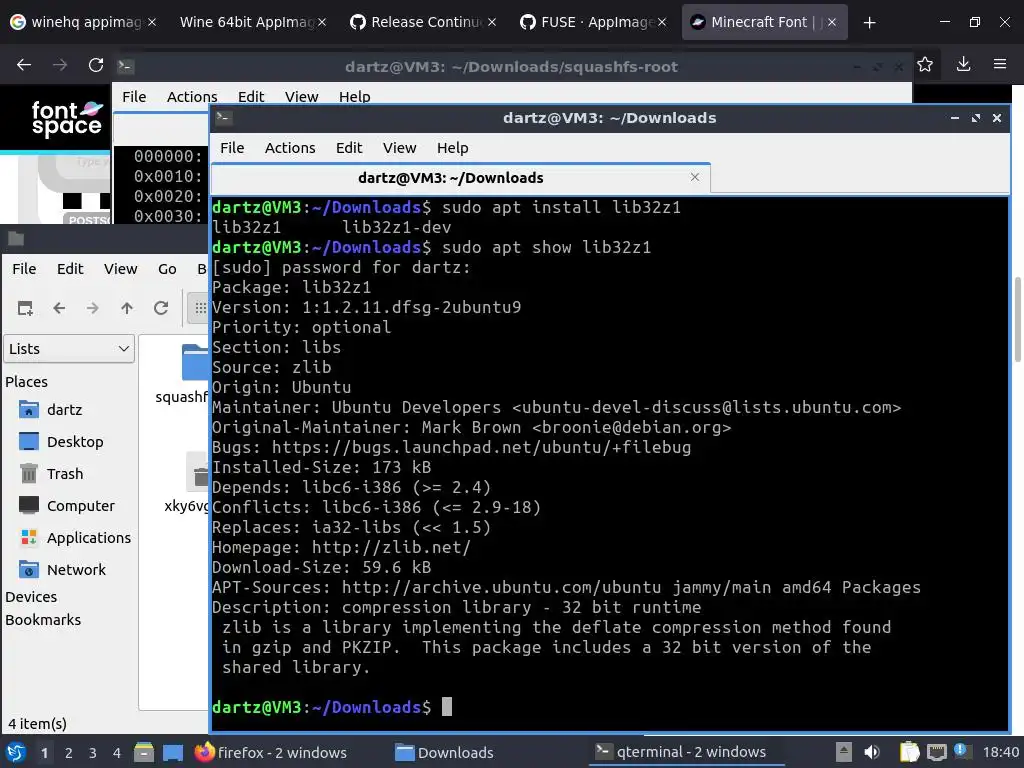Click the 18:40 clock in the taskbar
1024x768 pixels.
click(x=1000, y=752)
